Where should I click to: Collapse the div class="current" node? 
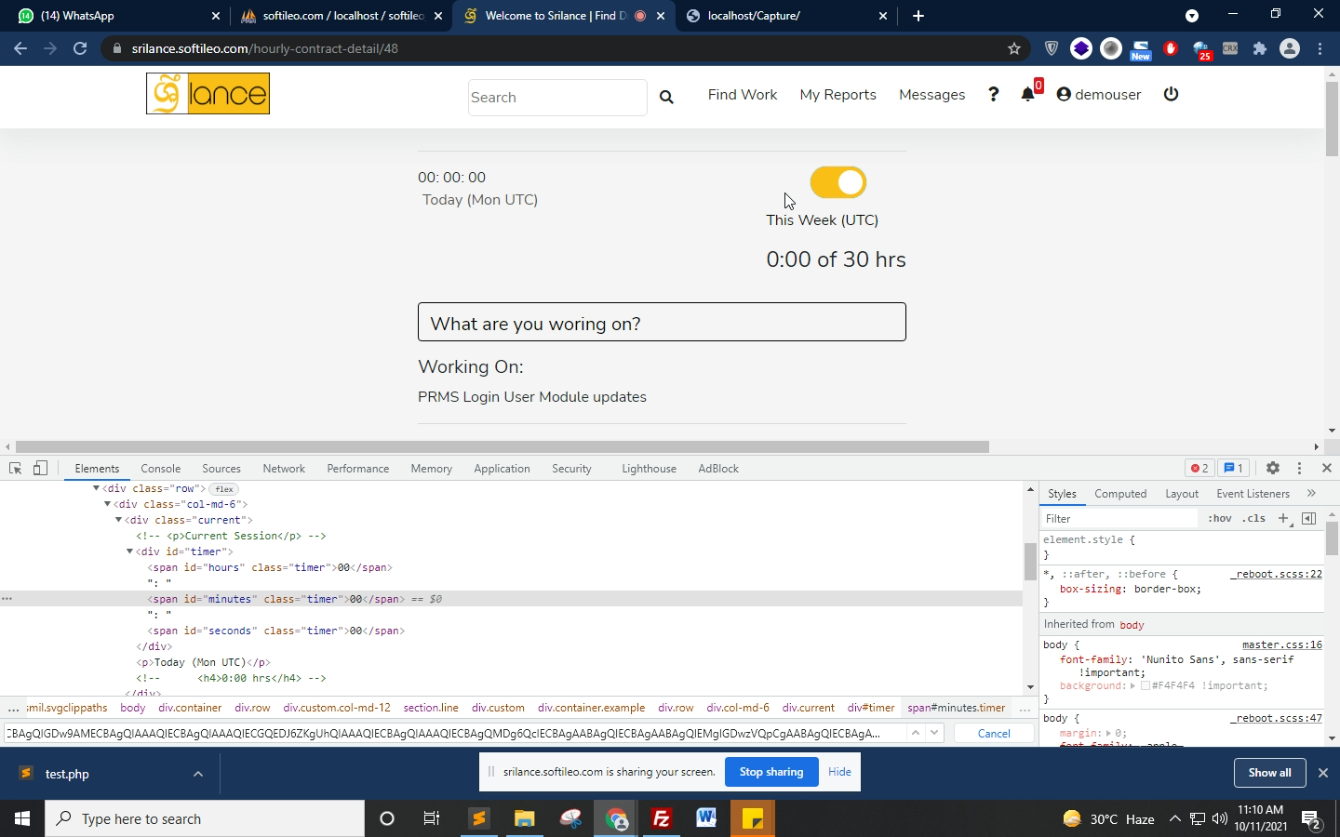pos(119,520)
